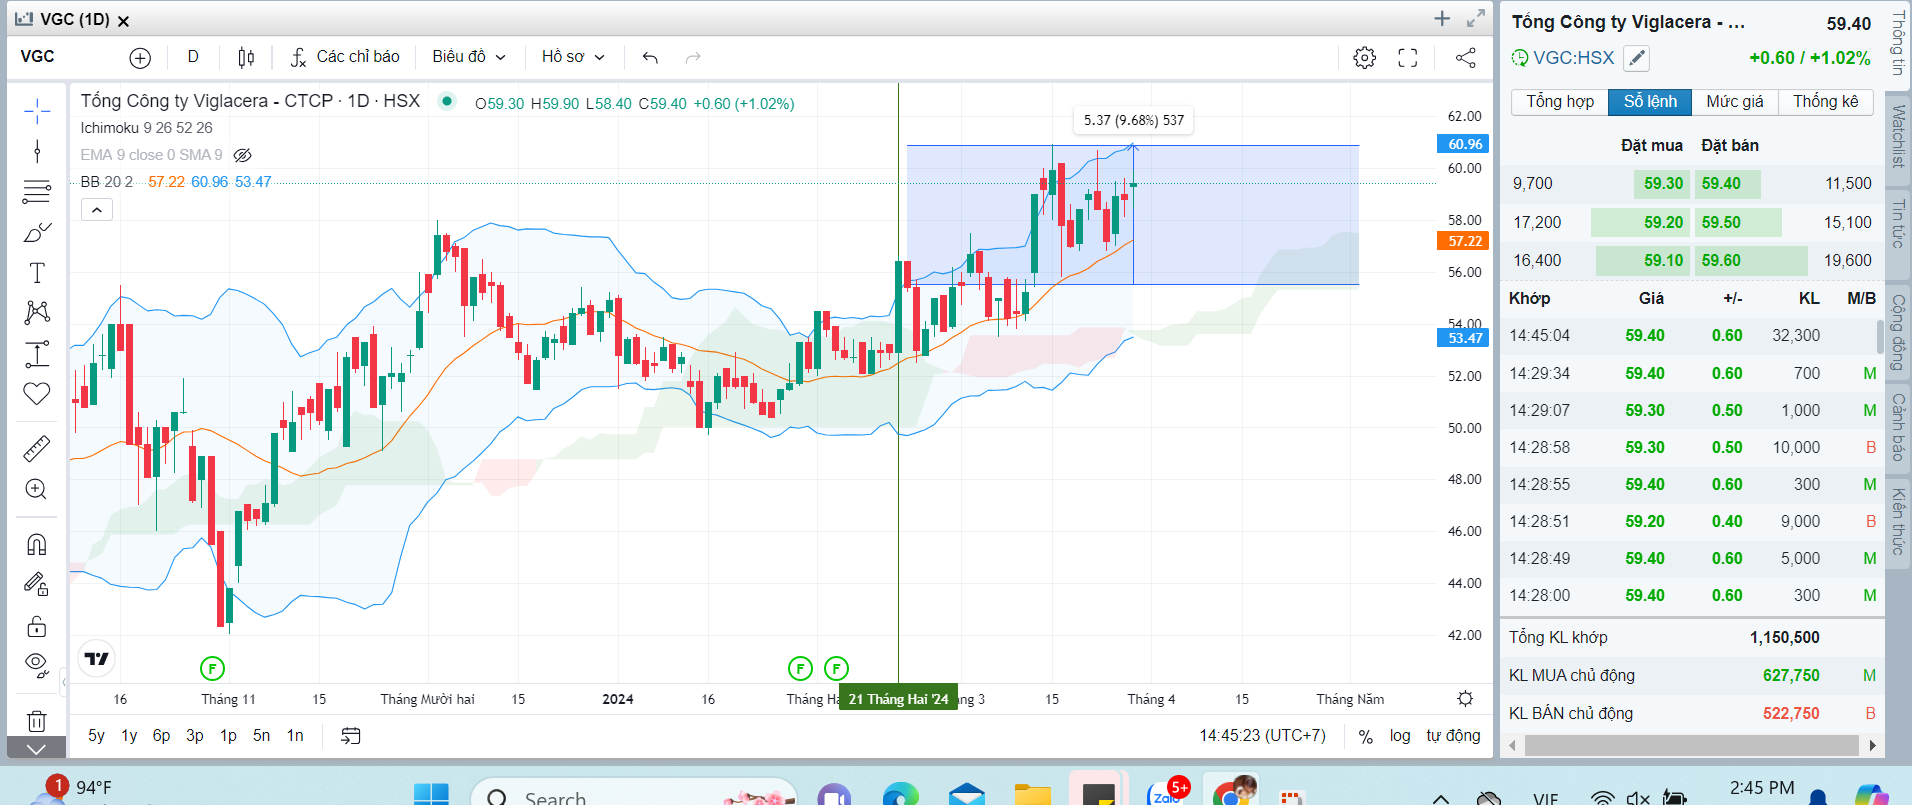
Task: Switch to Mức giá tab
Action: [x=1735, y=102]
